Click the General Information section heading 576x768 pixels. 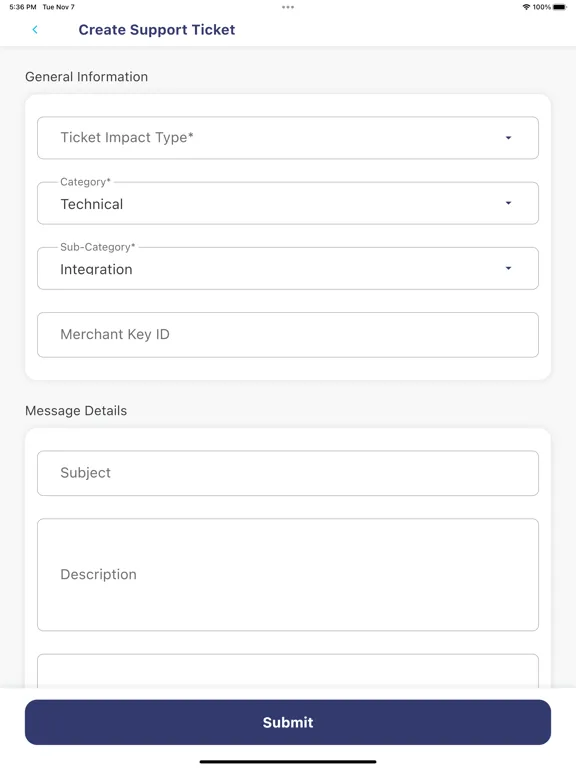pyautogui.click(x=86, y=77)
